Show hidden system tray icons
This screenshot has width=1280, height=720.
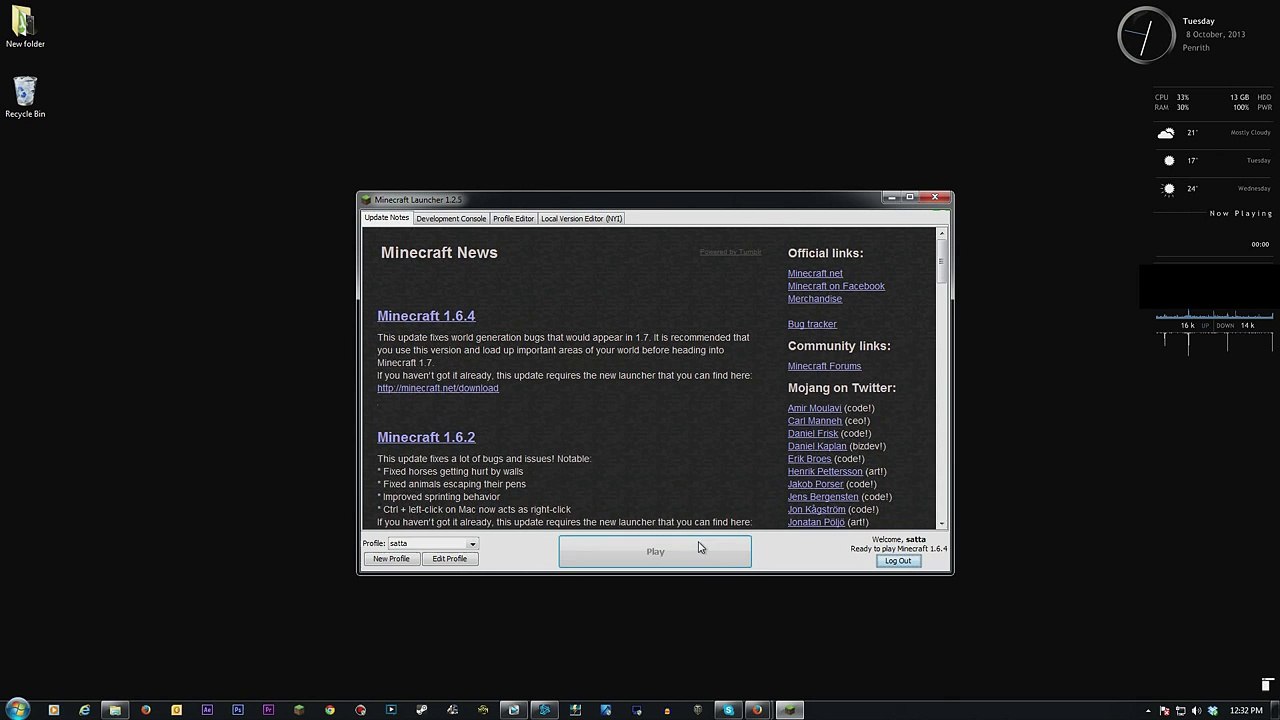point(1148,710)
